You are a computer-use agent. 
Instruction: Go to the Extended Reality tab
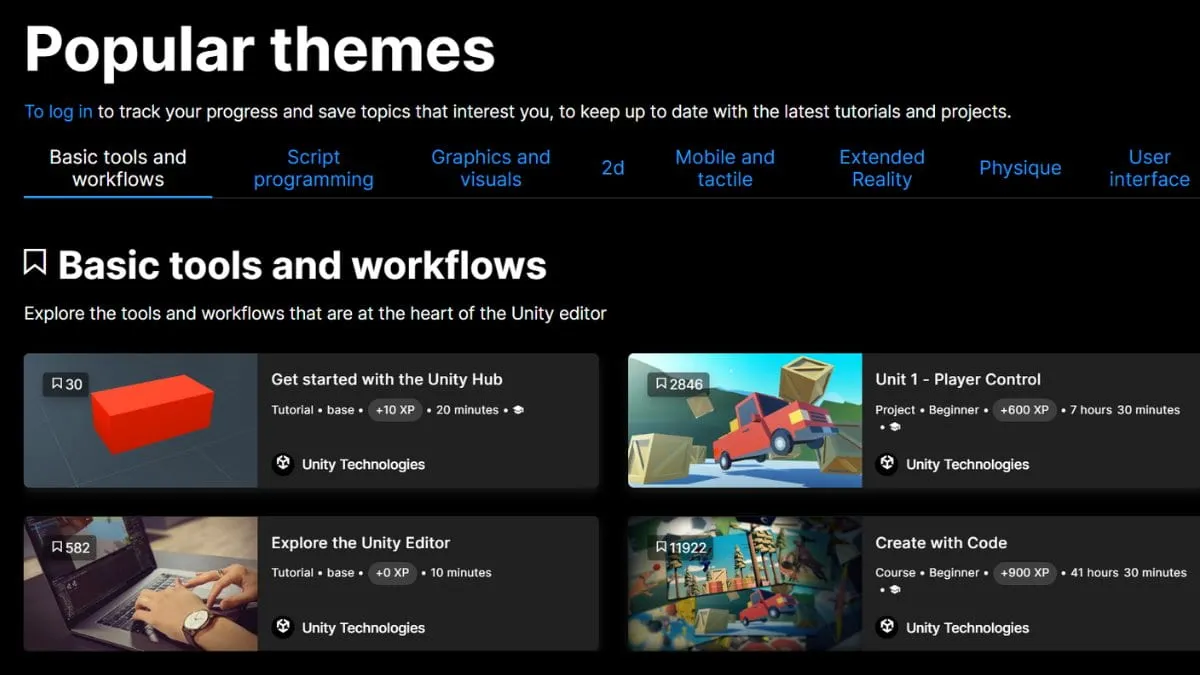pos(881,168)
